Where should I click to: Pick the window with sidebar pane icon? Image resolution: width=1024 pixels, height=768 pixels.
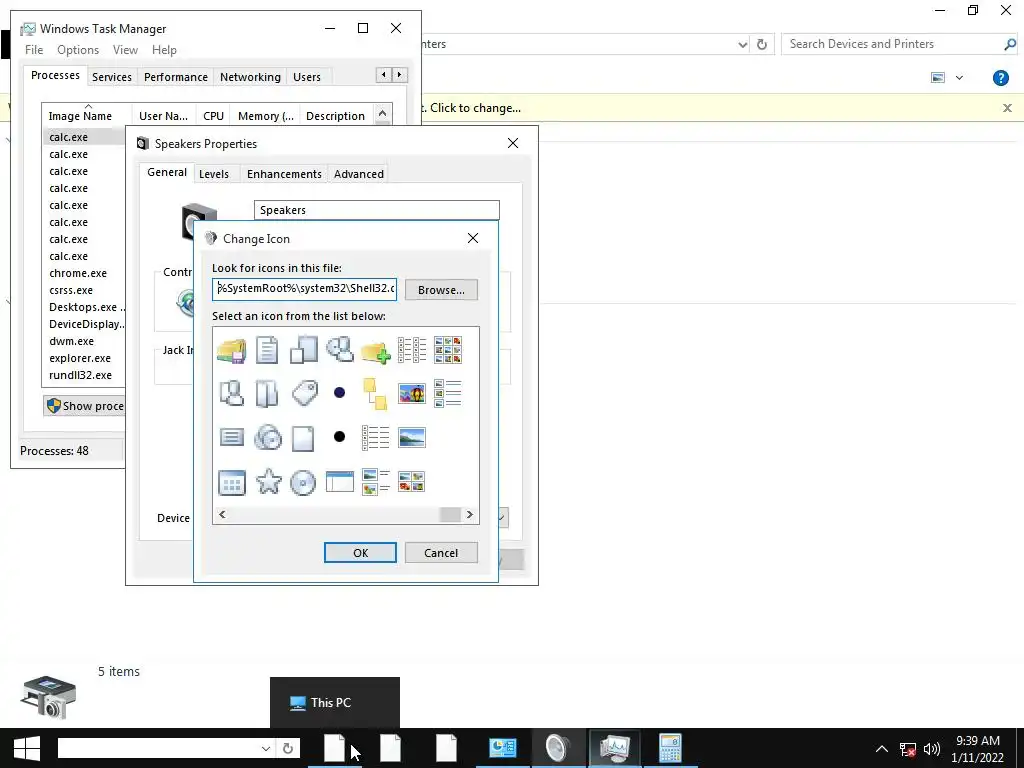pyautogui.click(x=340, y=481)
